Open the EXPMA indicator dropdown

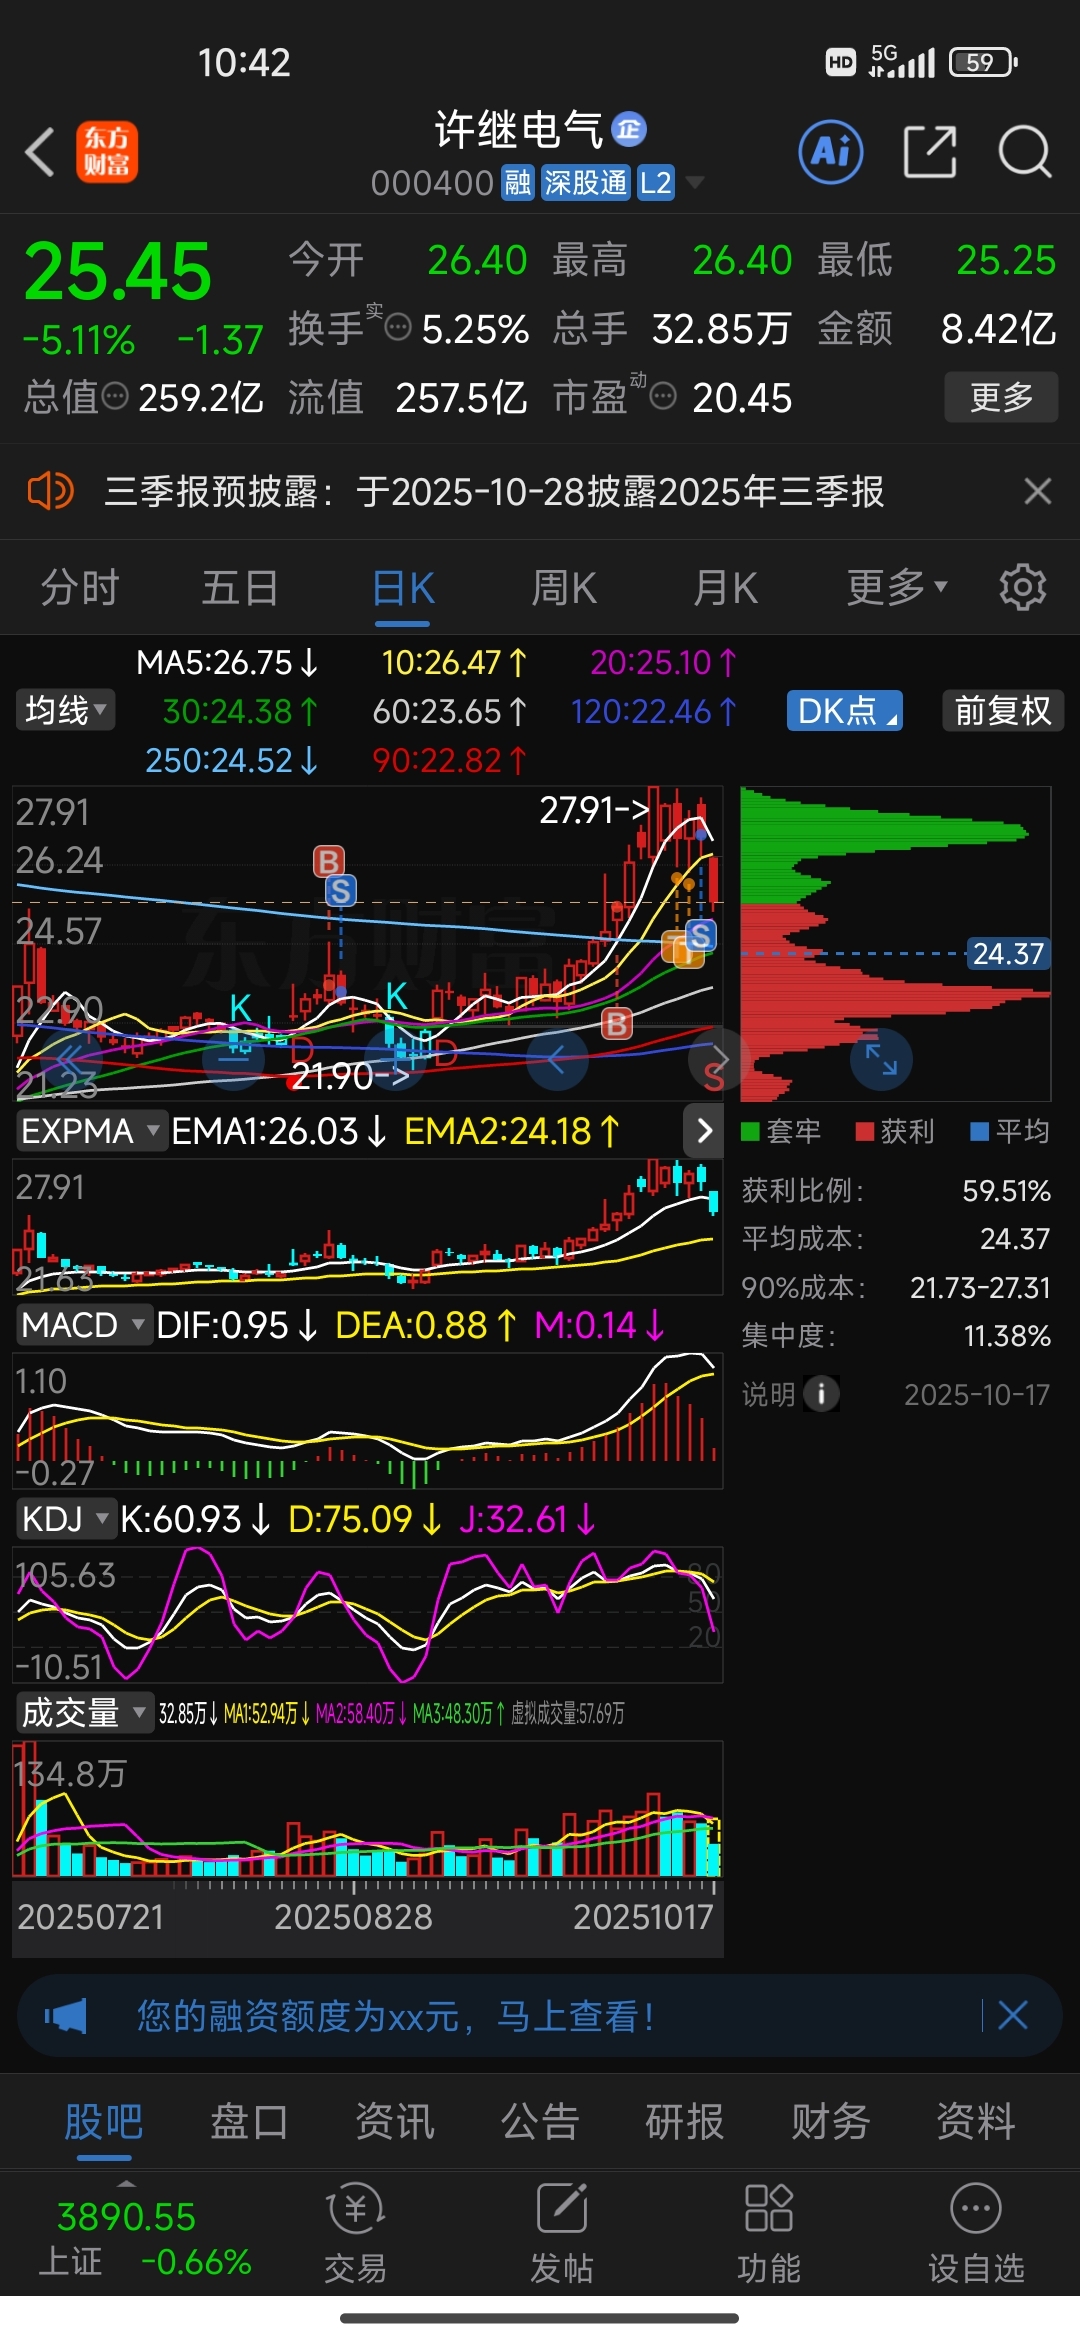pos(90,1131)
